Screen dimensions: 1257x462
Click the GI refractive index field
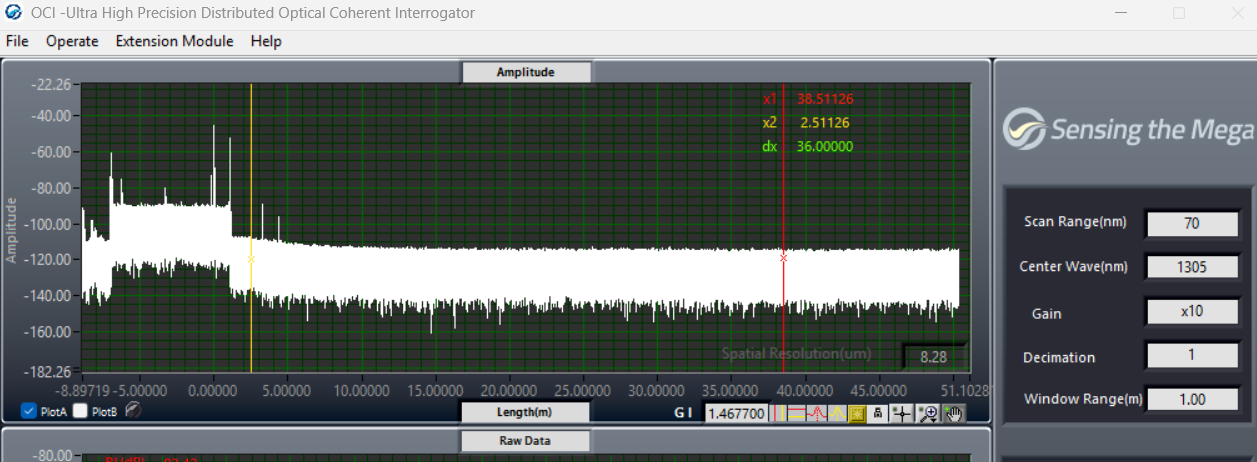738,413
